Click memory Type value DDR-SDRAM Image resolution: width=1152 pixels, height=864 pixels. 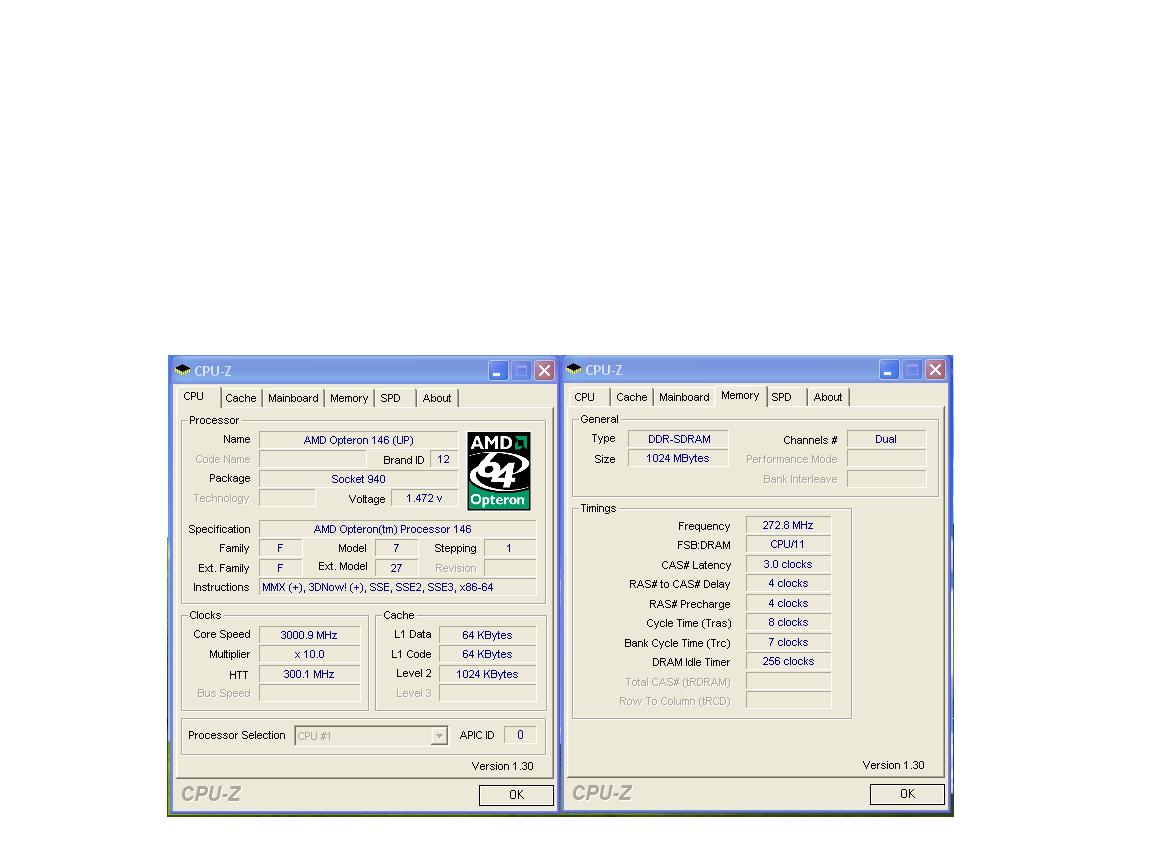(x=678, y=439)
